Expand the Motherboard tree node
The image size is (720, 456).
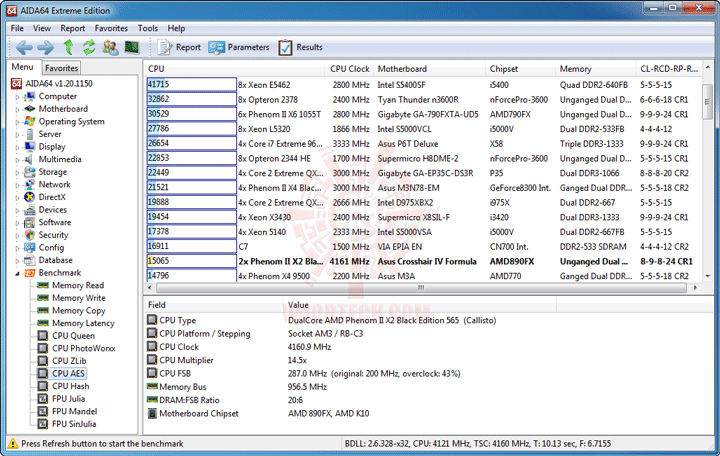(17, 109)
